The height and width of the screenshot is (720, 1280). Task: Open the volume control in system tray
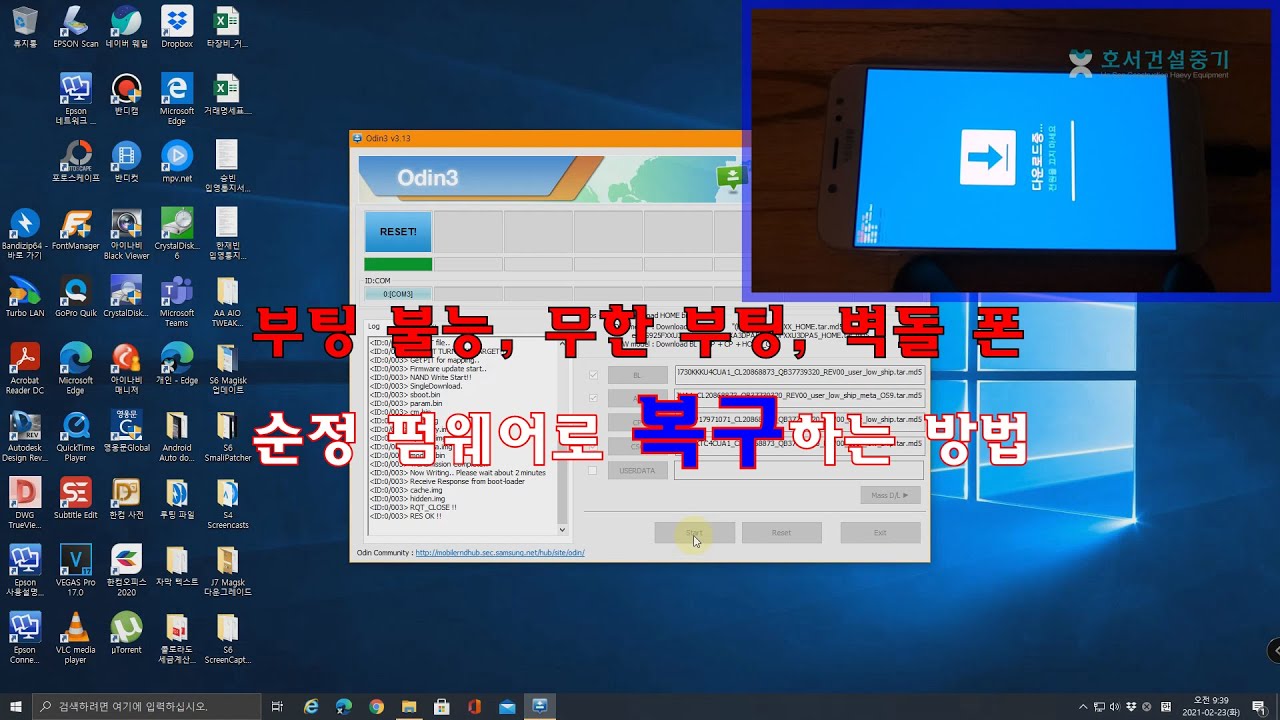click(1116, 706)
